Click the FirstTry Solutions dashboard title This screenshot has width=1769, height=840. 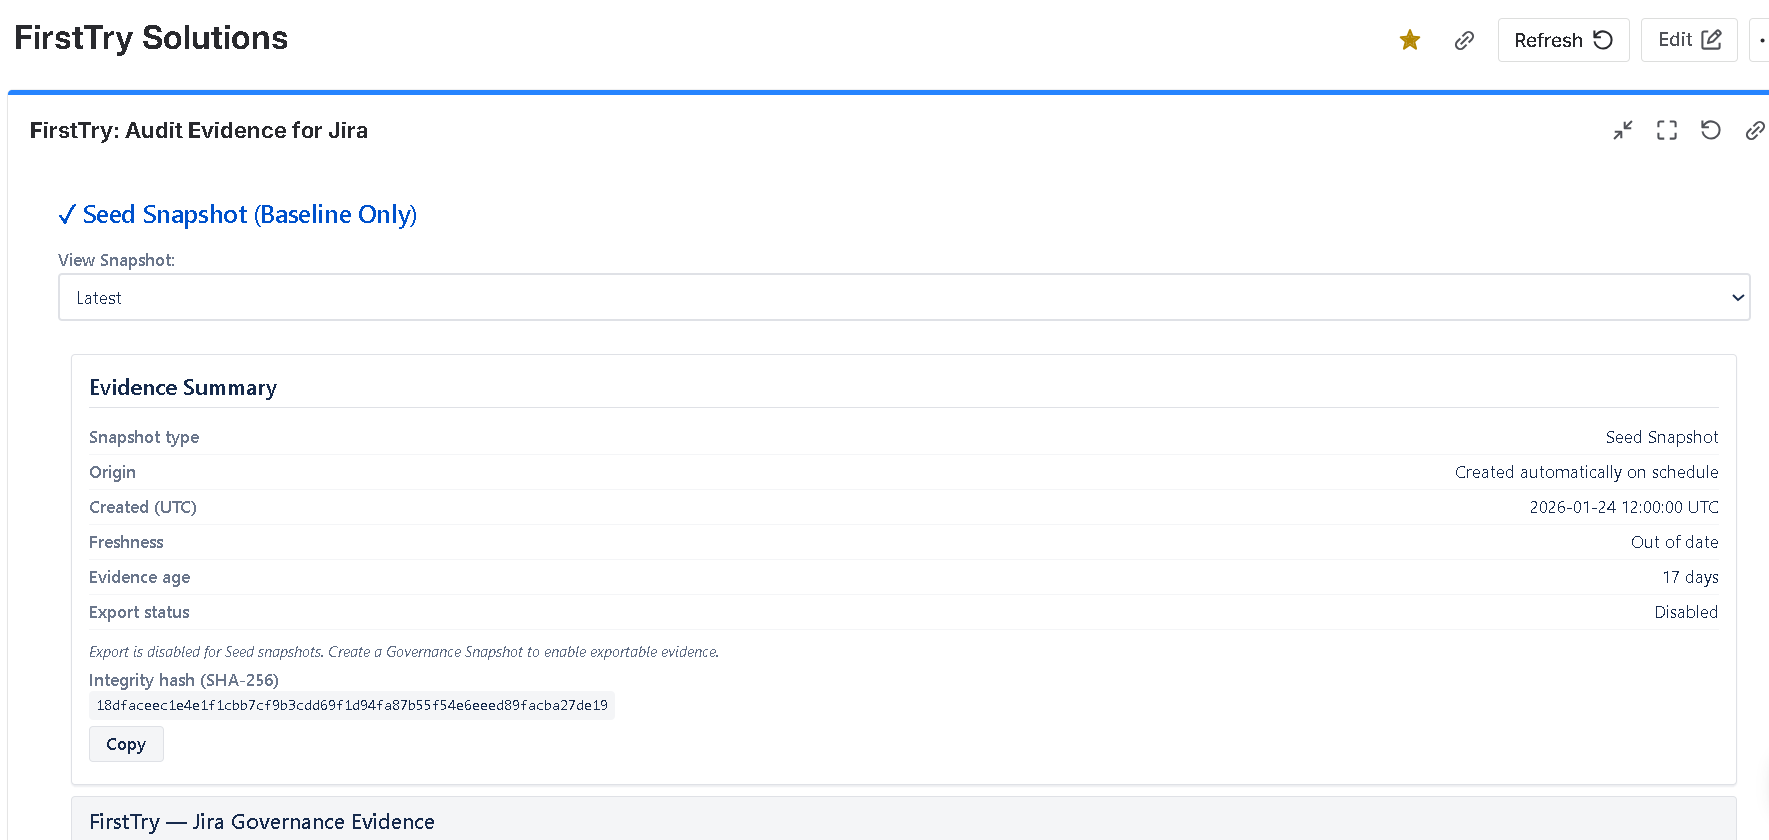151,38
